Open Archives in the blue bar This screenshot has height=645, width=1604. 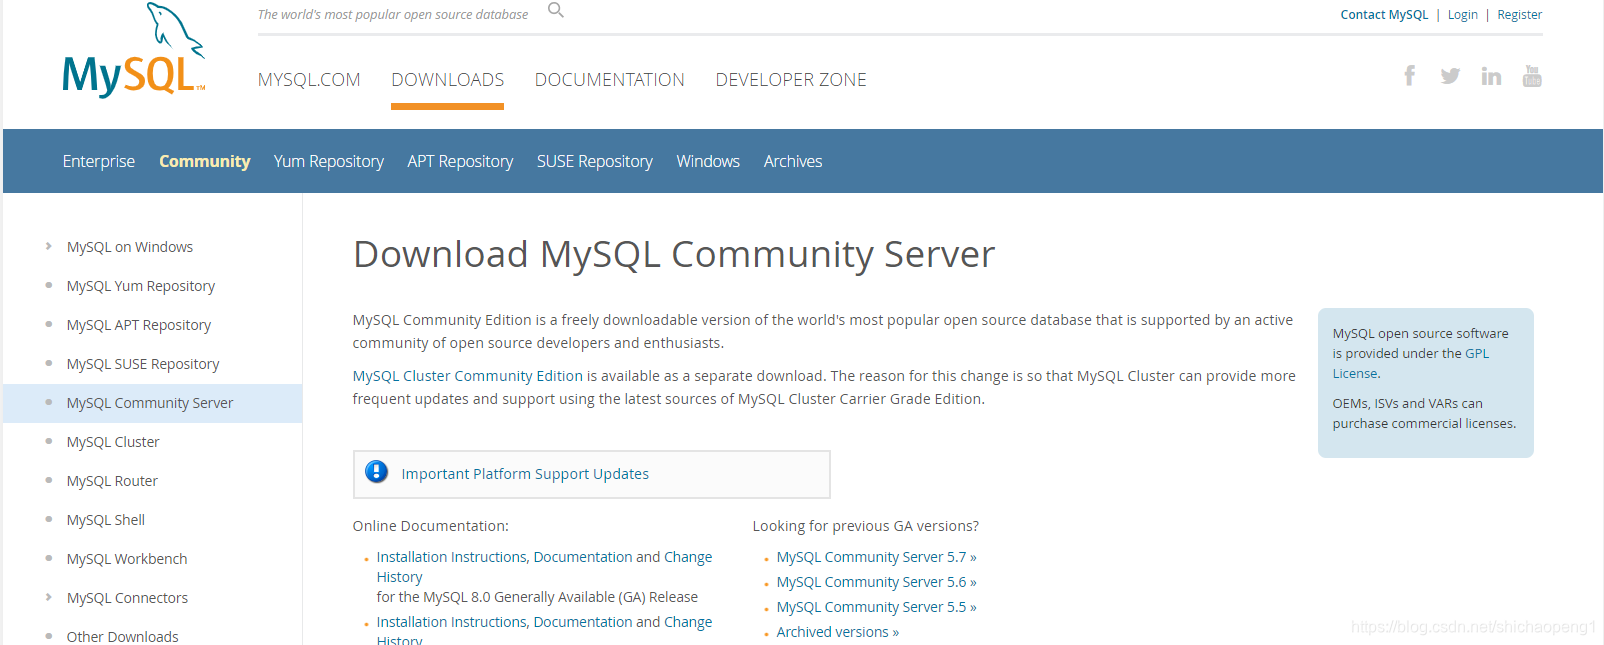[x=793, y=161]
